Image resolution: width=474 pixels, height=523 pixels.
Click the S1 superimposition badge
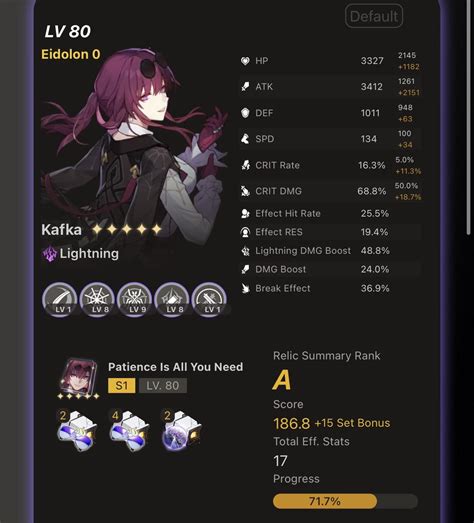(122, 386)
